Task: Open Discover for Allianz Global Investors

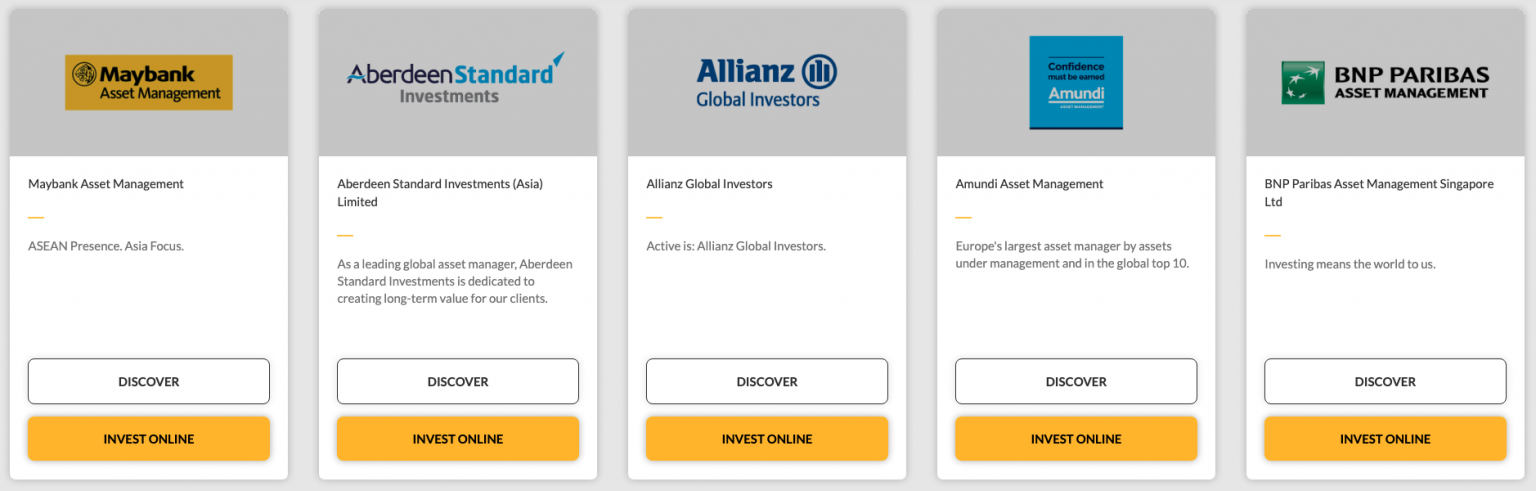Action: point(767,381)
